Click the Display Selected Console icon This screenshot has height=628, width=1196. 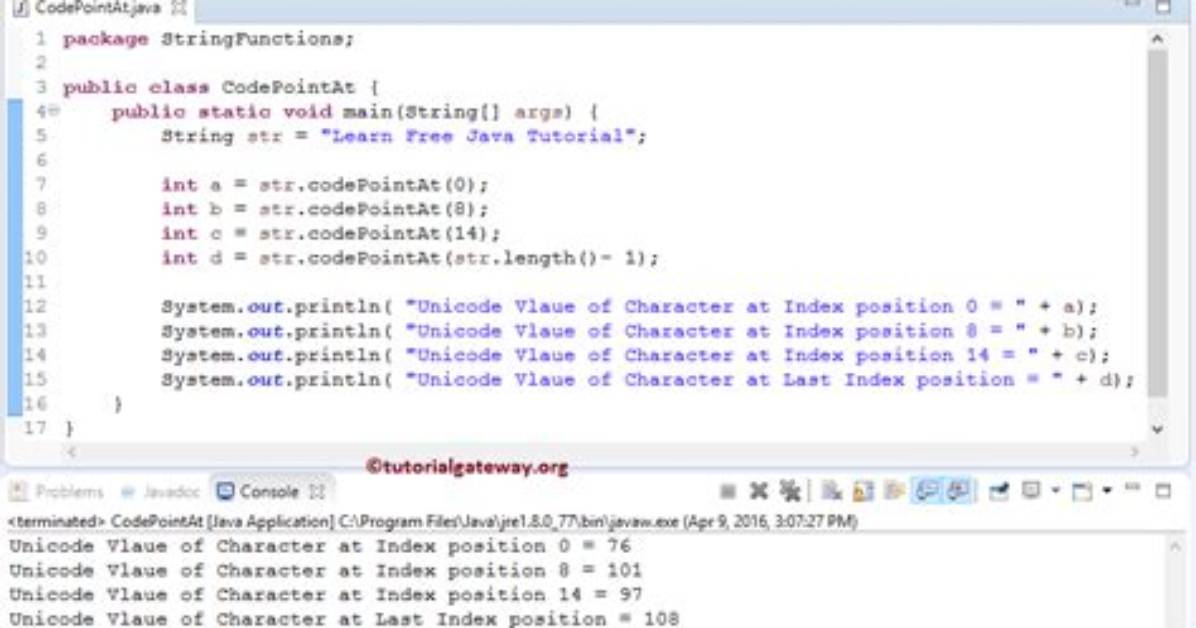coord(1031,491)
